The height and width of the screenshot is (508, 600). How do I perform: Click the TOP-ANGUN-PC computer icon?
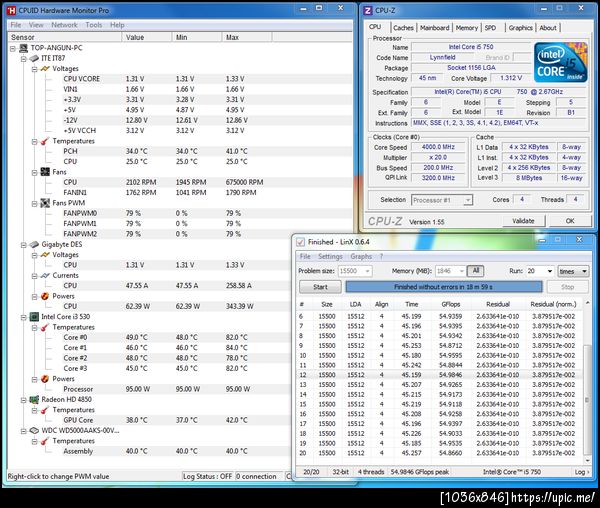[21, 47]
